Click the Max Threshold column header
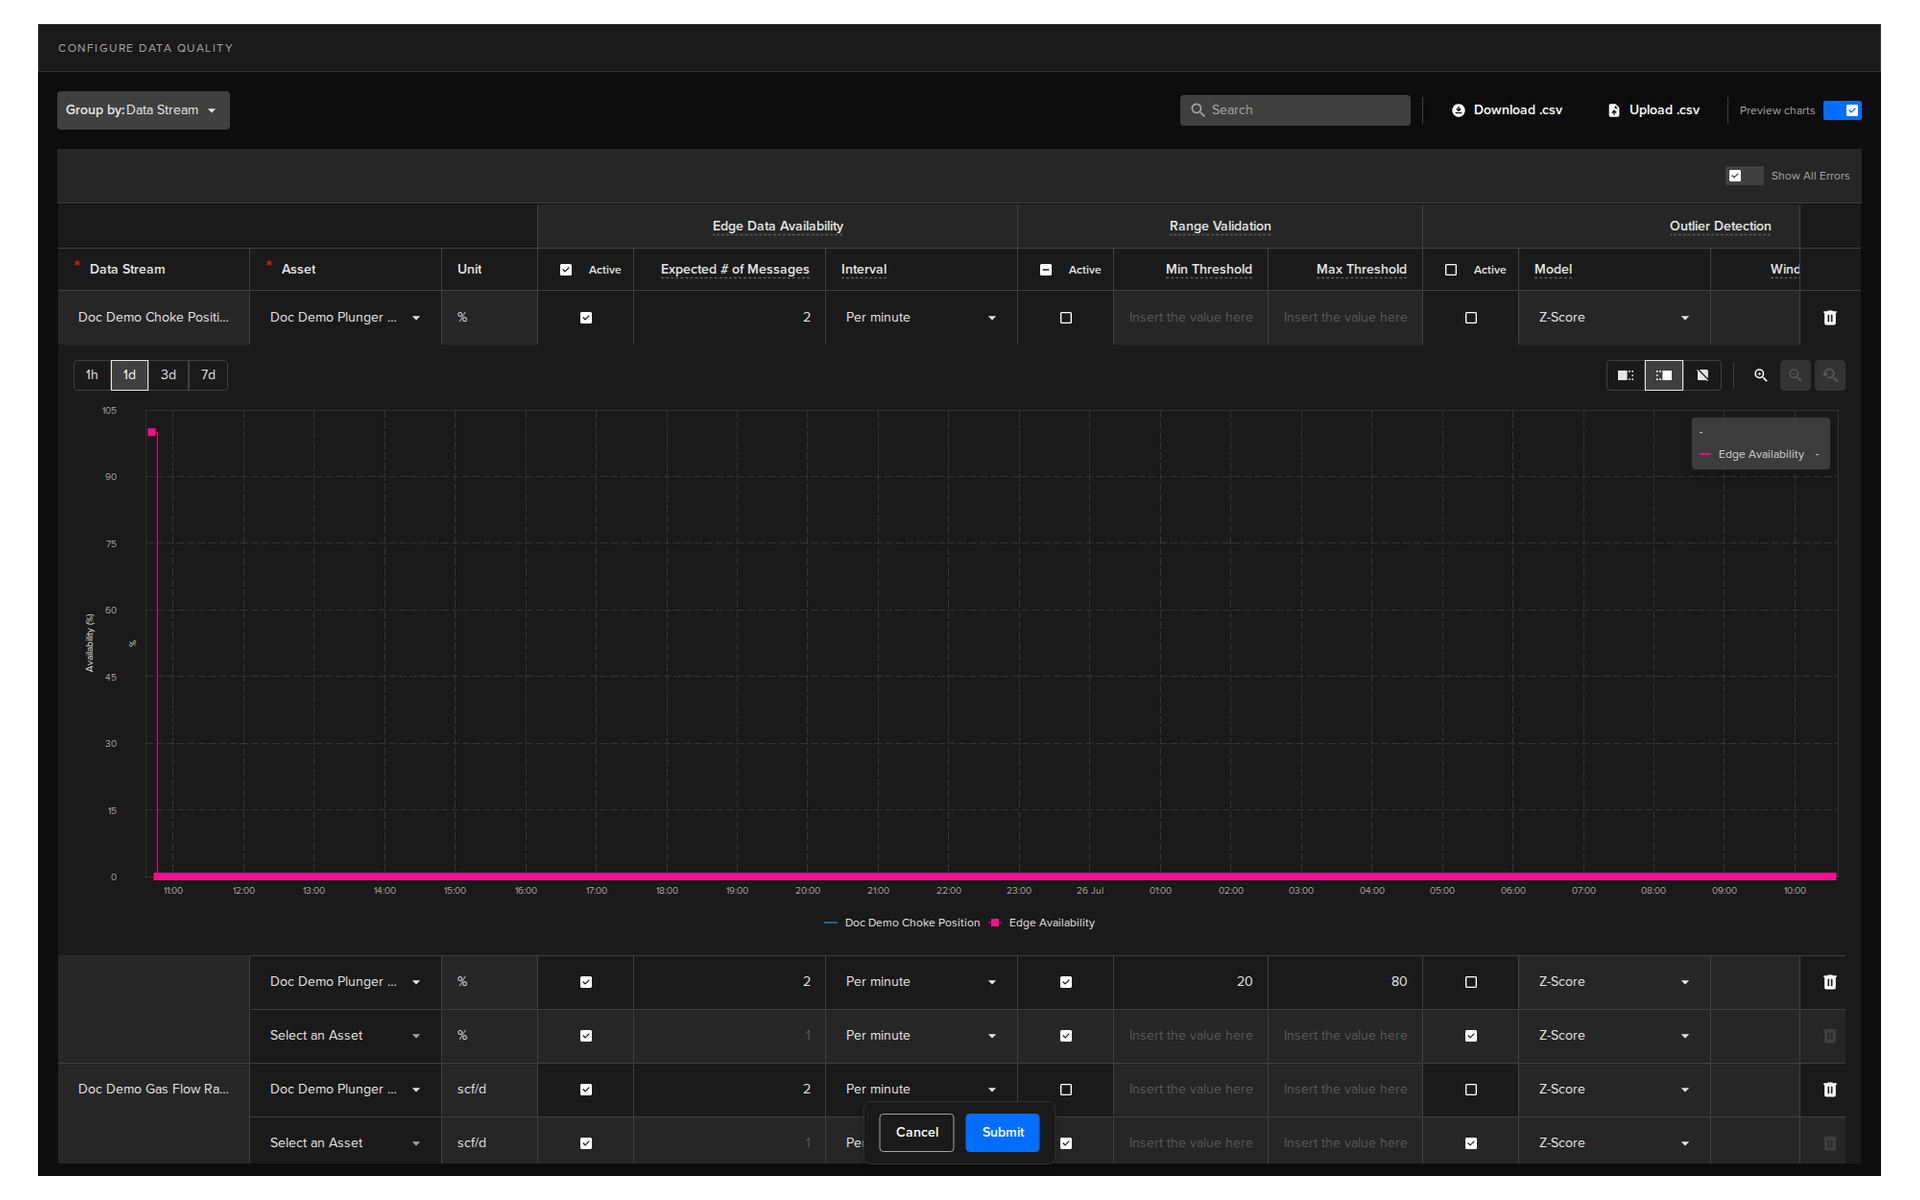Image resolution: width=1920 pixels, height=1200 pixels. click(1361, 269)
